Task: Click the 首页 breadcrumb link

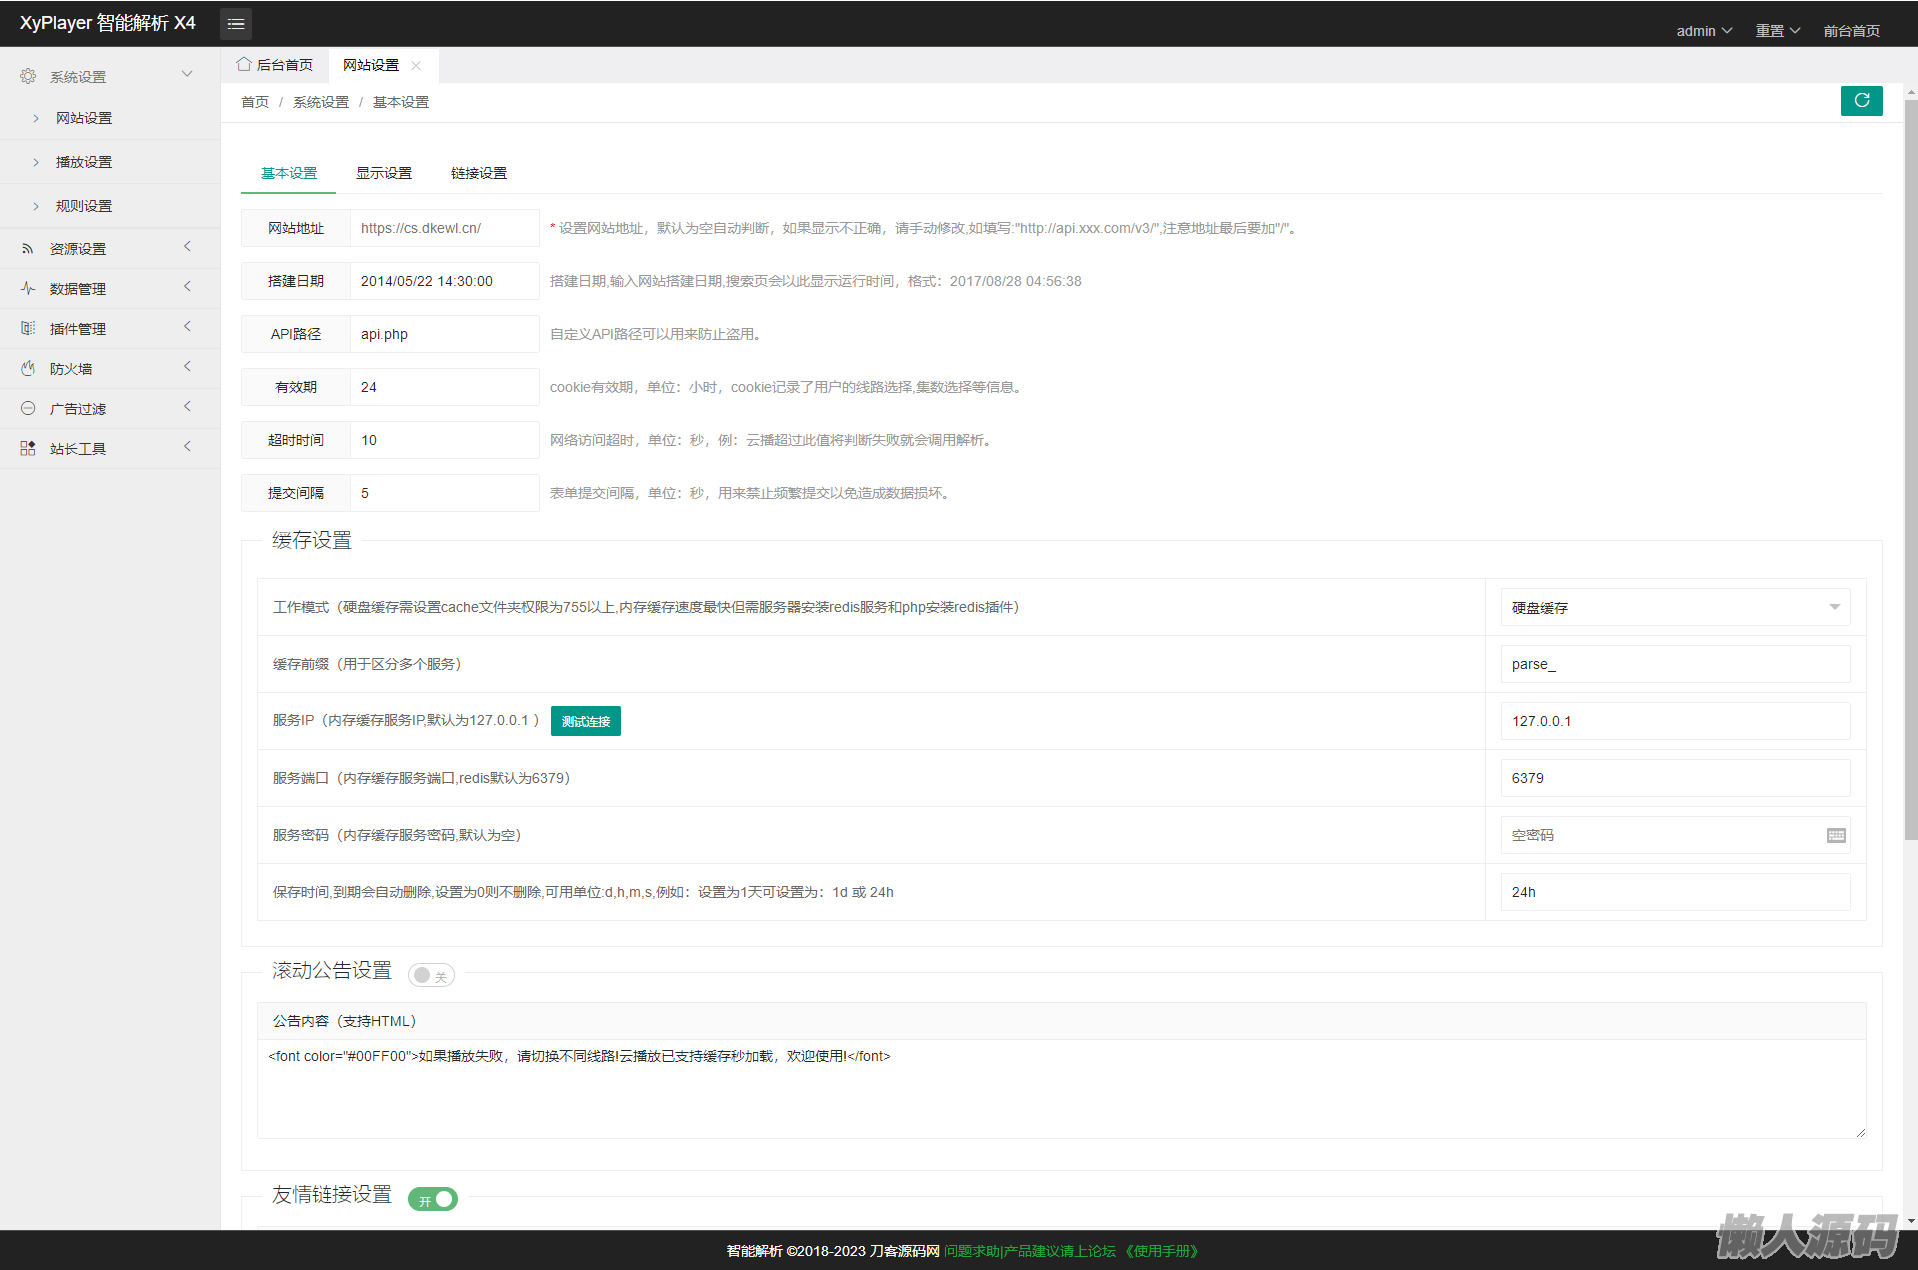Action: 255,102
